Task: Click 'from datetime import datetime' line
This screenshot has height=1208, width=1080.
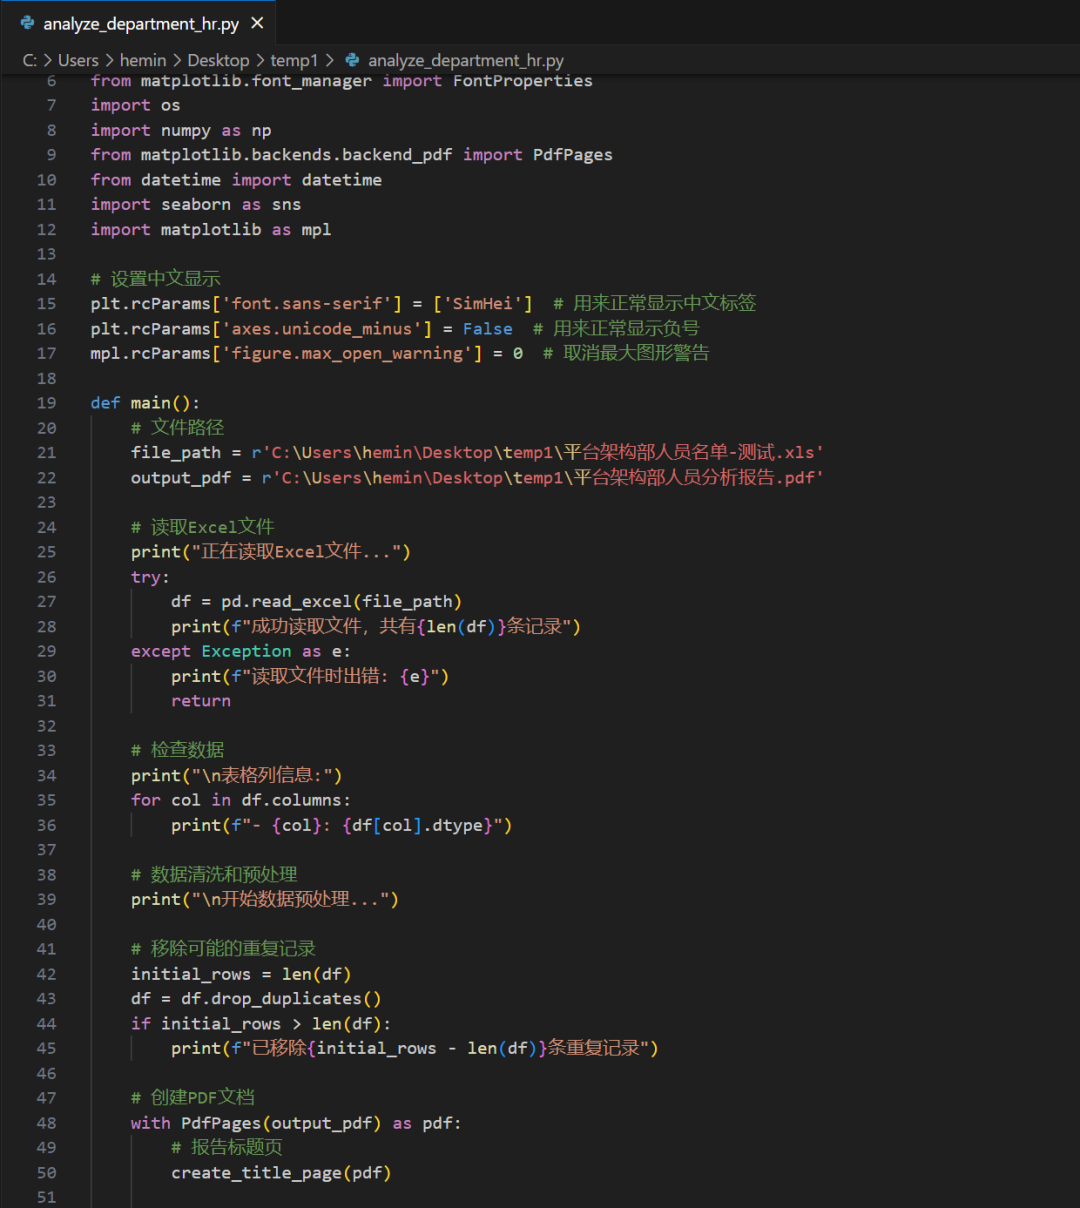Action: click(x=236, y=180)
